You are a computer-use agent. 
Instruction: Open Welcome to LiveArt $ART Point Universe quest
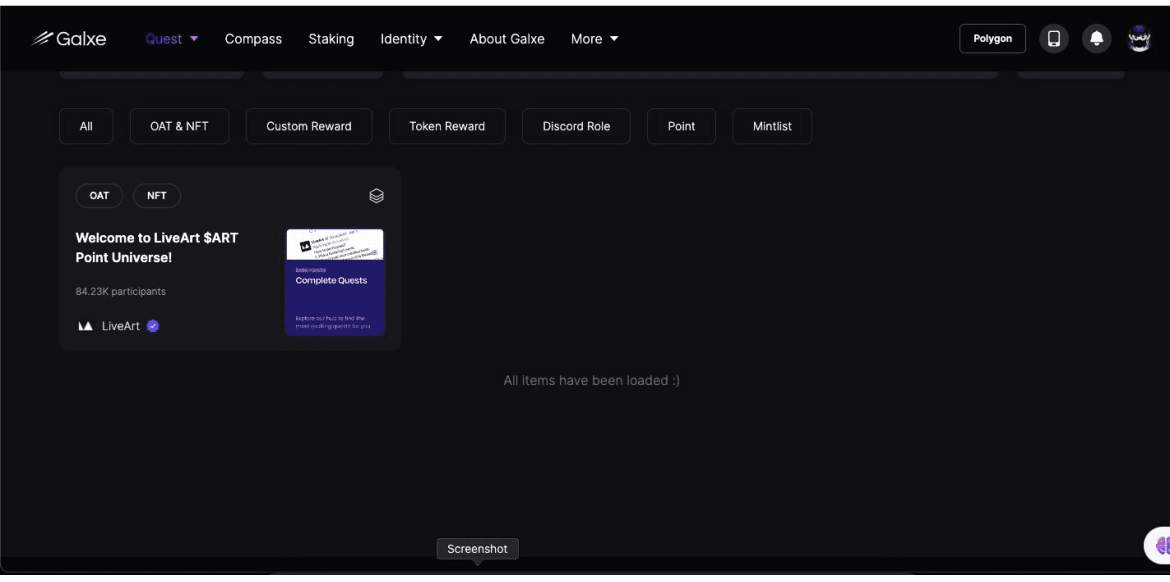(157, 248)
